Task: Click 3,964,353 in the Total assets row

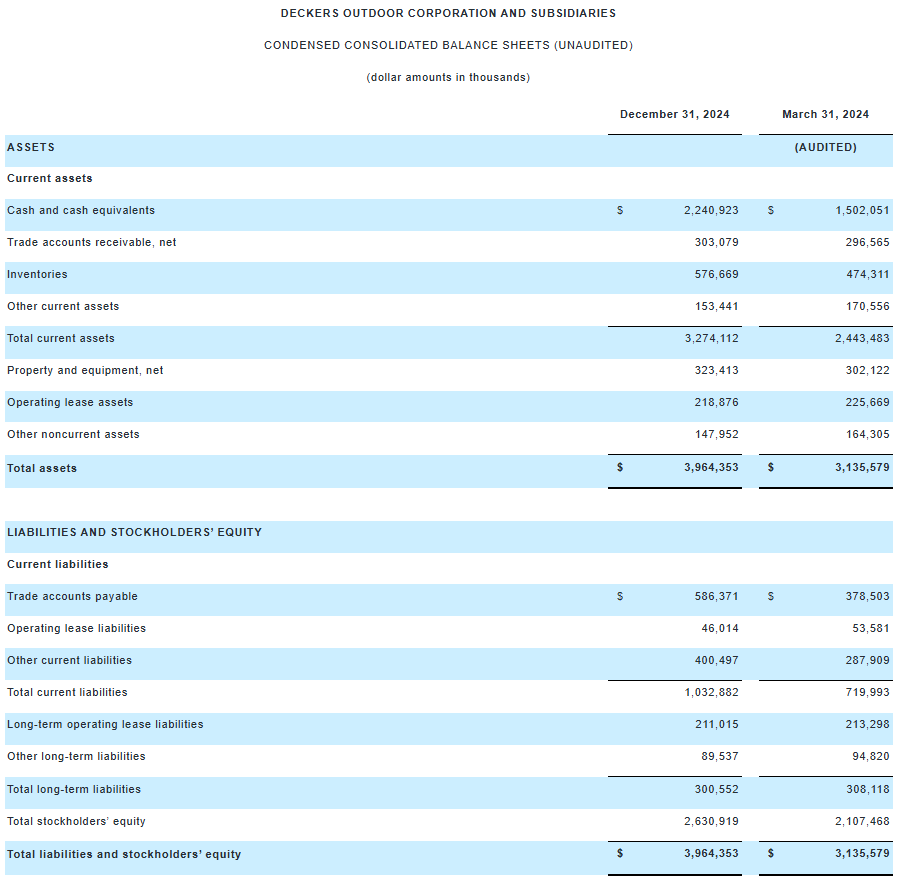Action: pos(711,467)
